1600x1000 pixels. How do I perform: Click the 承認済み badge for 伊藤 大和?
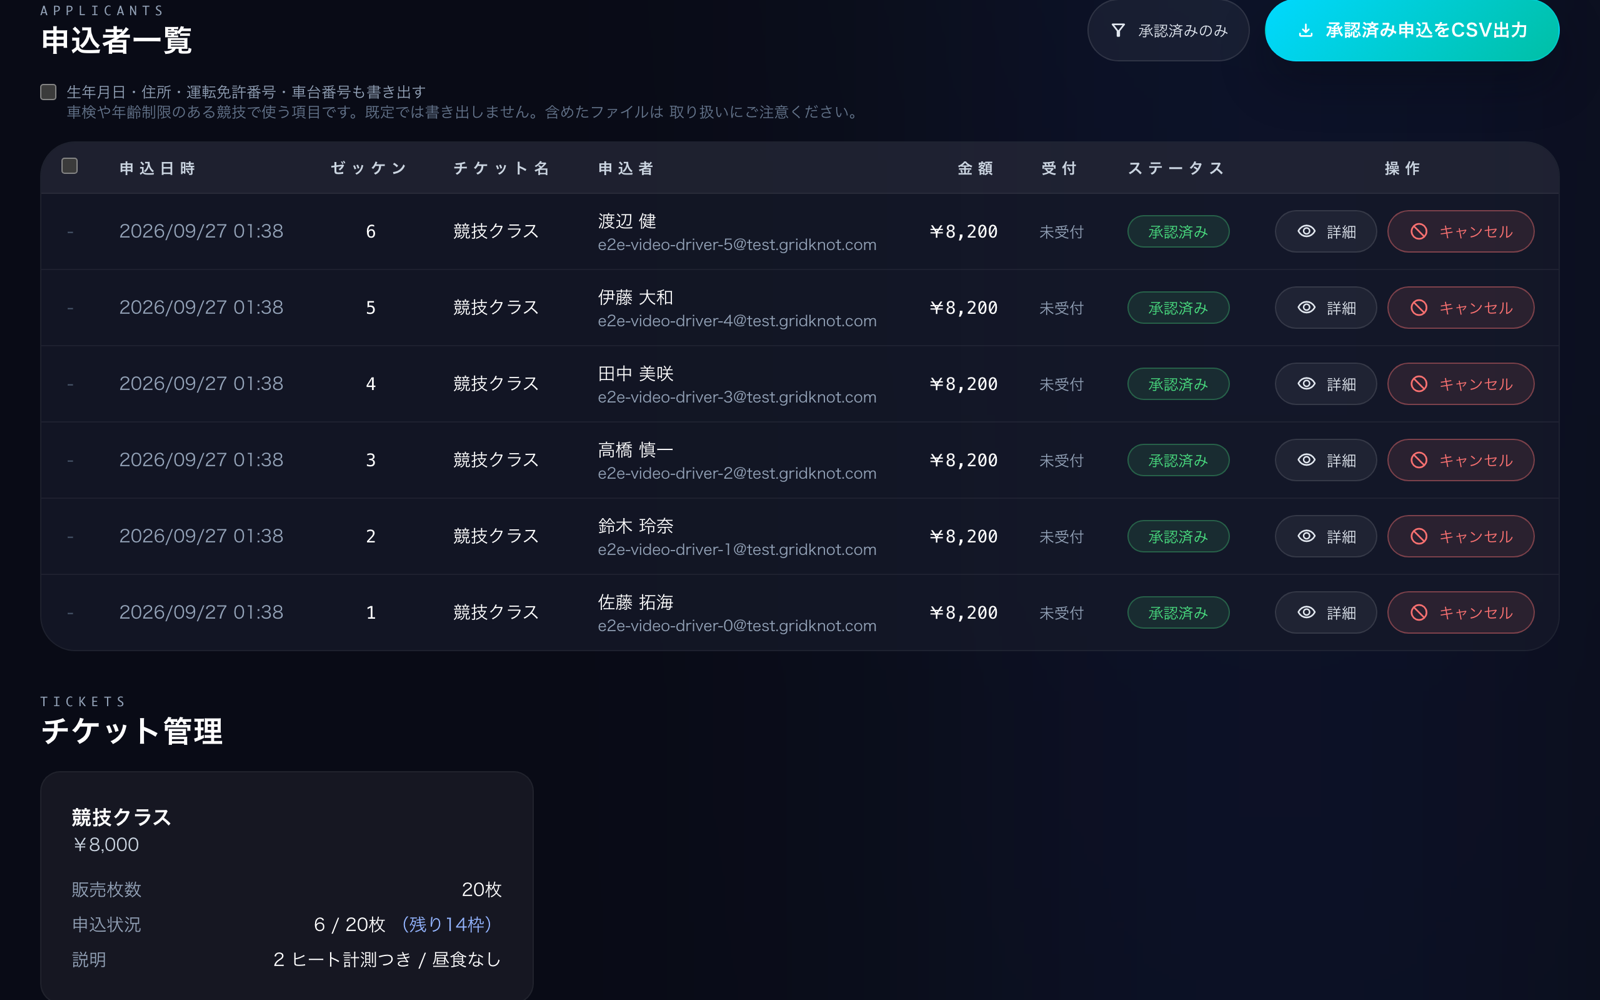coord(1178,308)
